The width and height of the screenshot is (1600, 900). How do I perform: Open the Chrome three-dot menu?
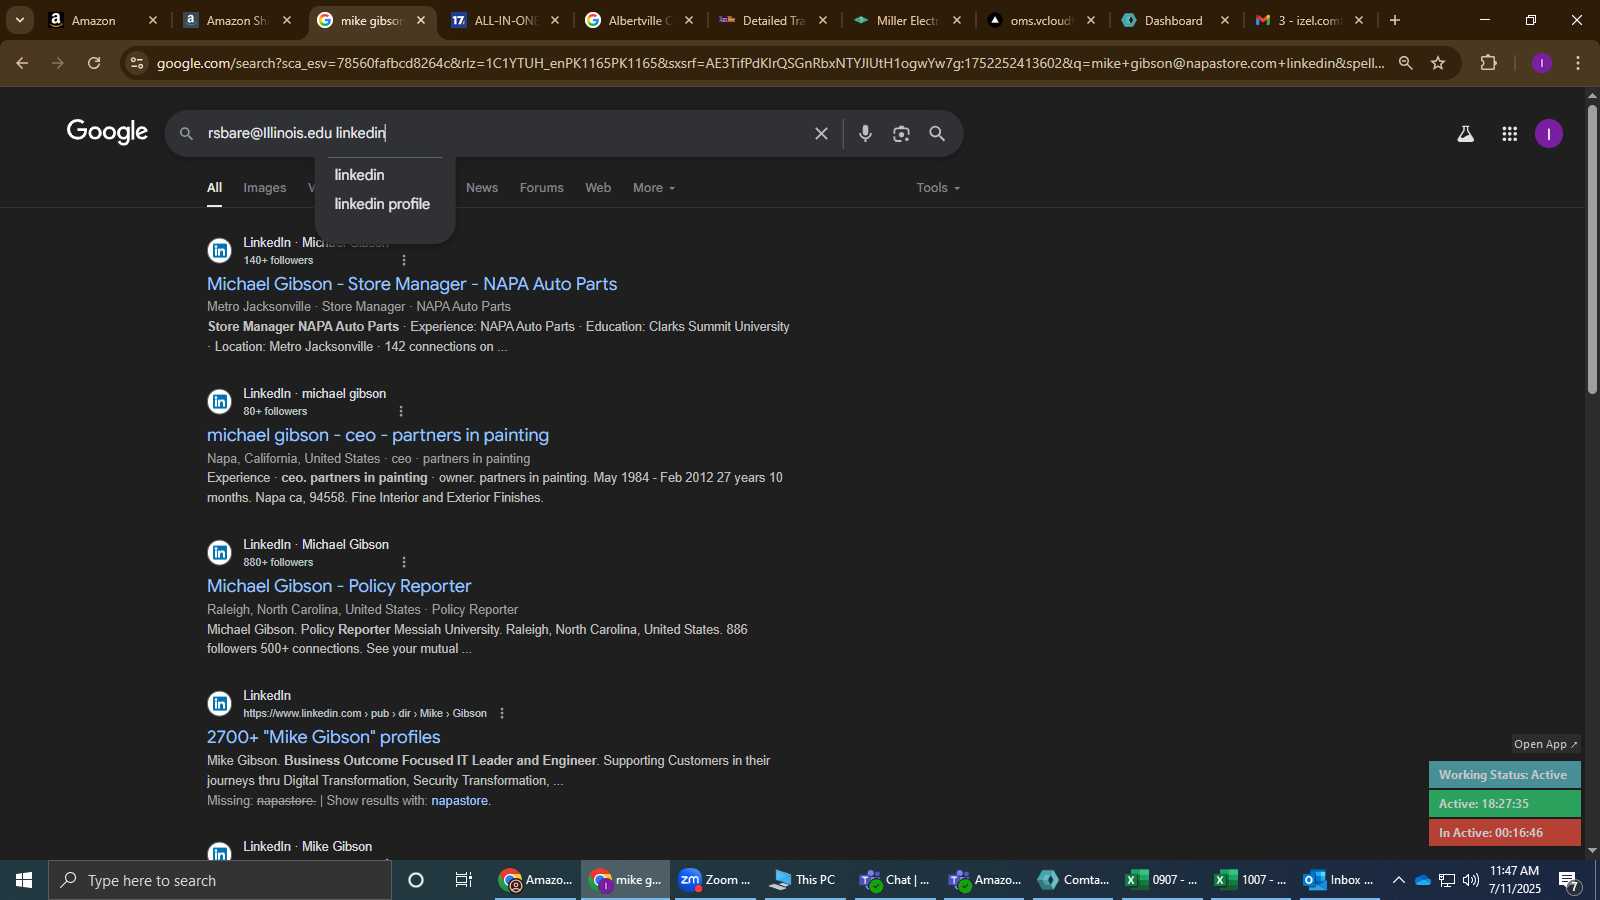click(x=1578, y=63)
